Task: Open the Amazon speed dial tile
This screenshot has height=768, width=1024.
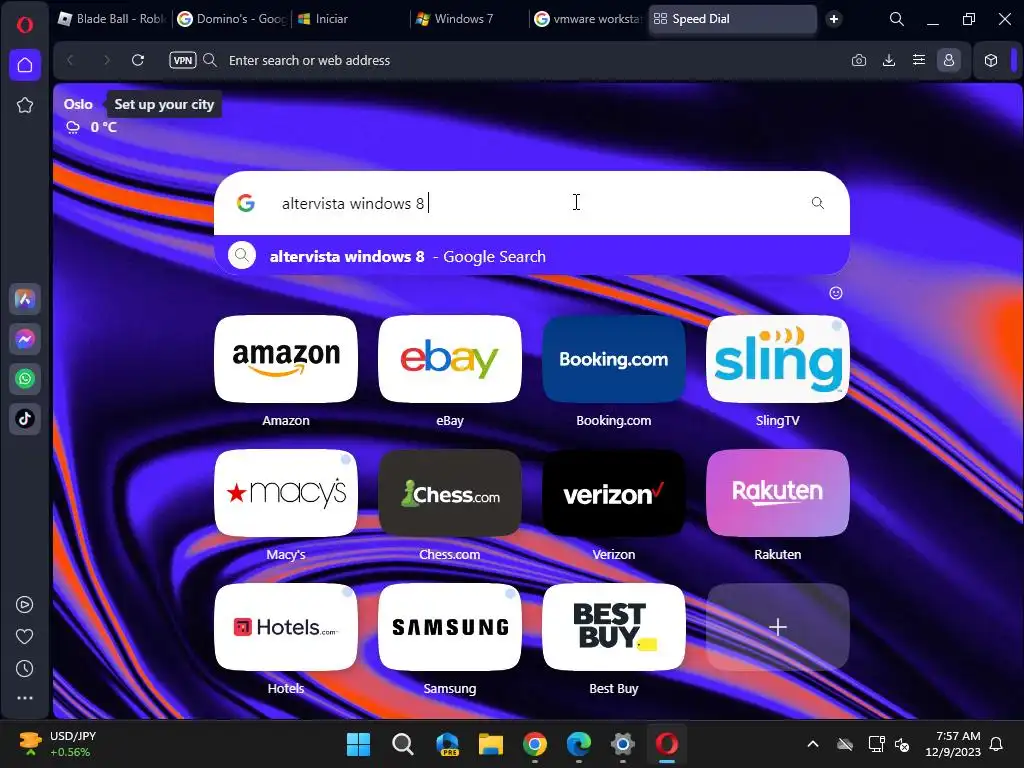Action: coord(286,359)
